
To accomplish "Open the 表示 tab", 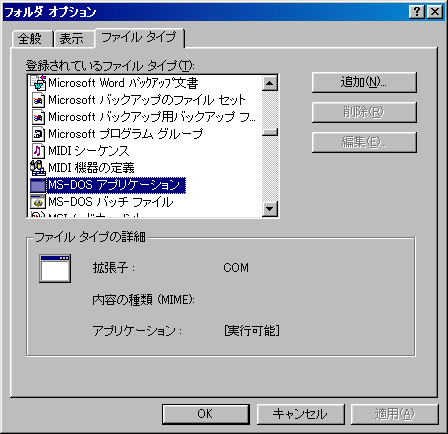I will tap(72, 39).
